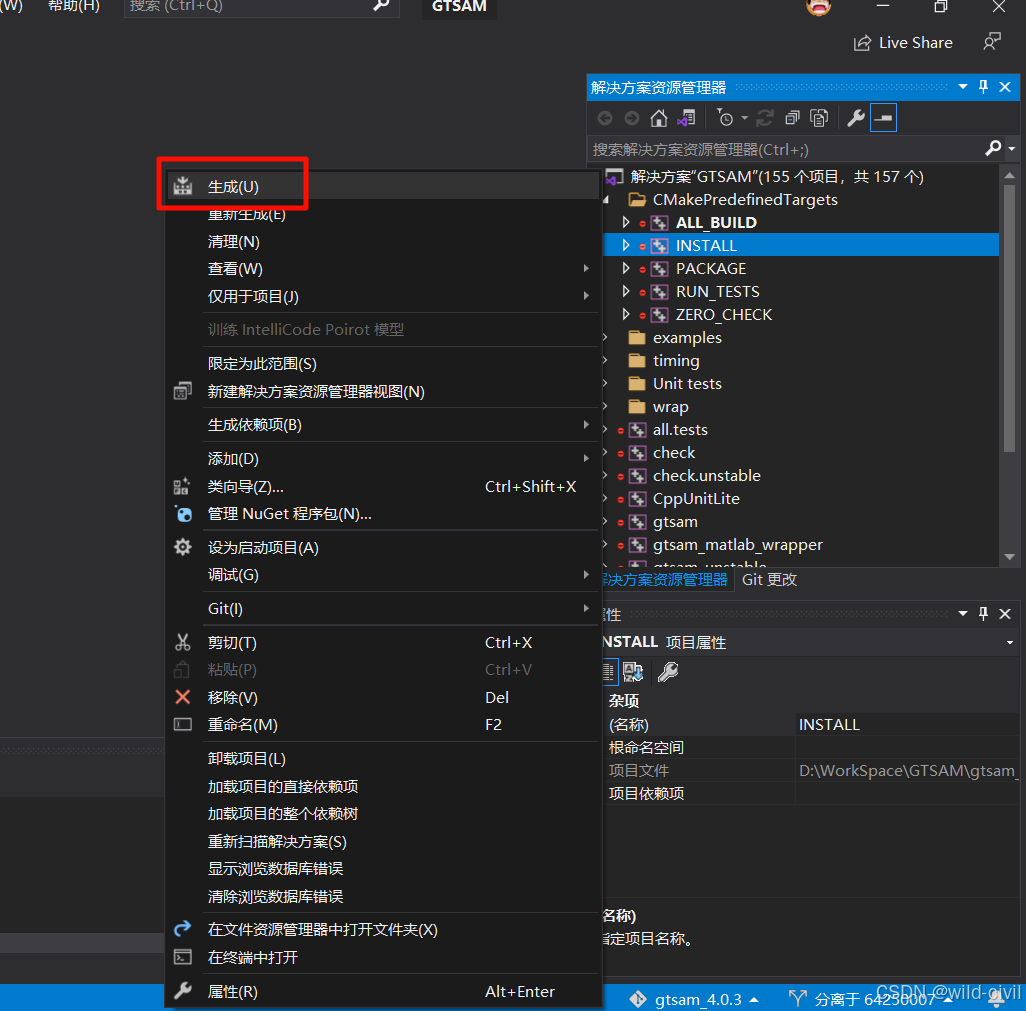This screenshot has width=1026, height=1011.
Task: Click Property Pages wrench in Properties panel
Action: click(667, 672)
